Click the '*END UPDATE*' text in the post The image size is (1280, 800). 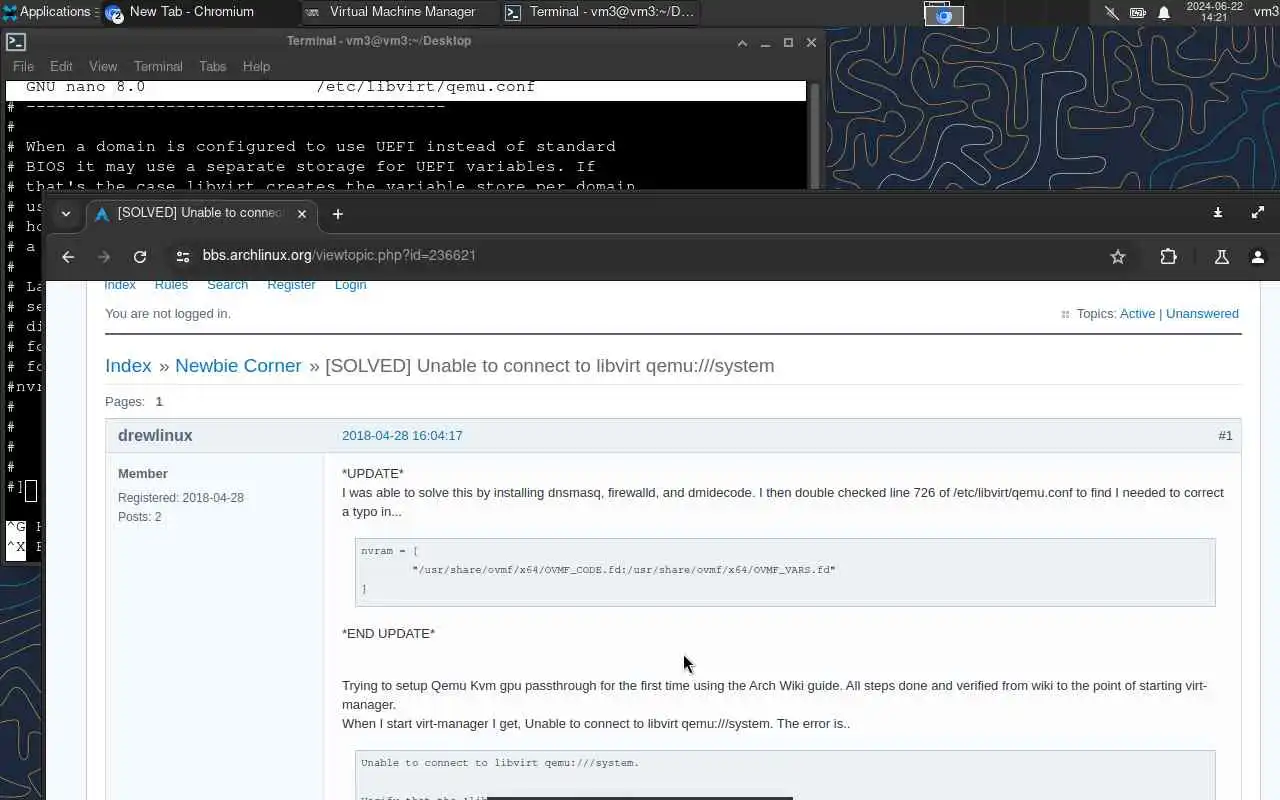pyautogui.click(x=388, y=634)
